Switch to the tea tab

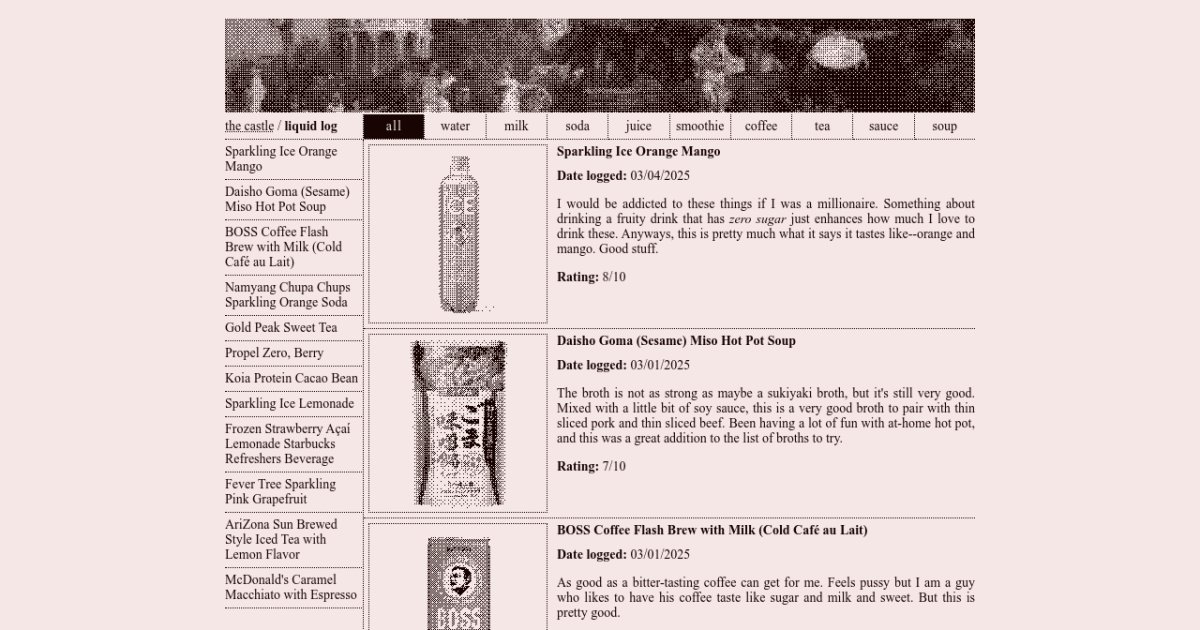[x=821, y=126]
